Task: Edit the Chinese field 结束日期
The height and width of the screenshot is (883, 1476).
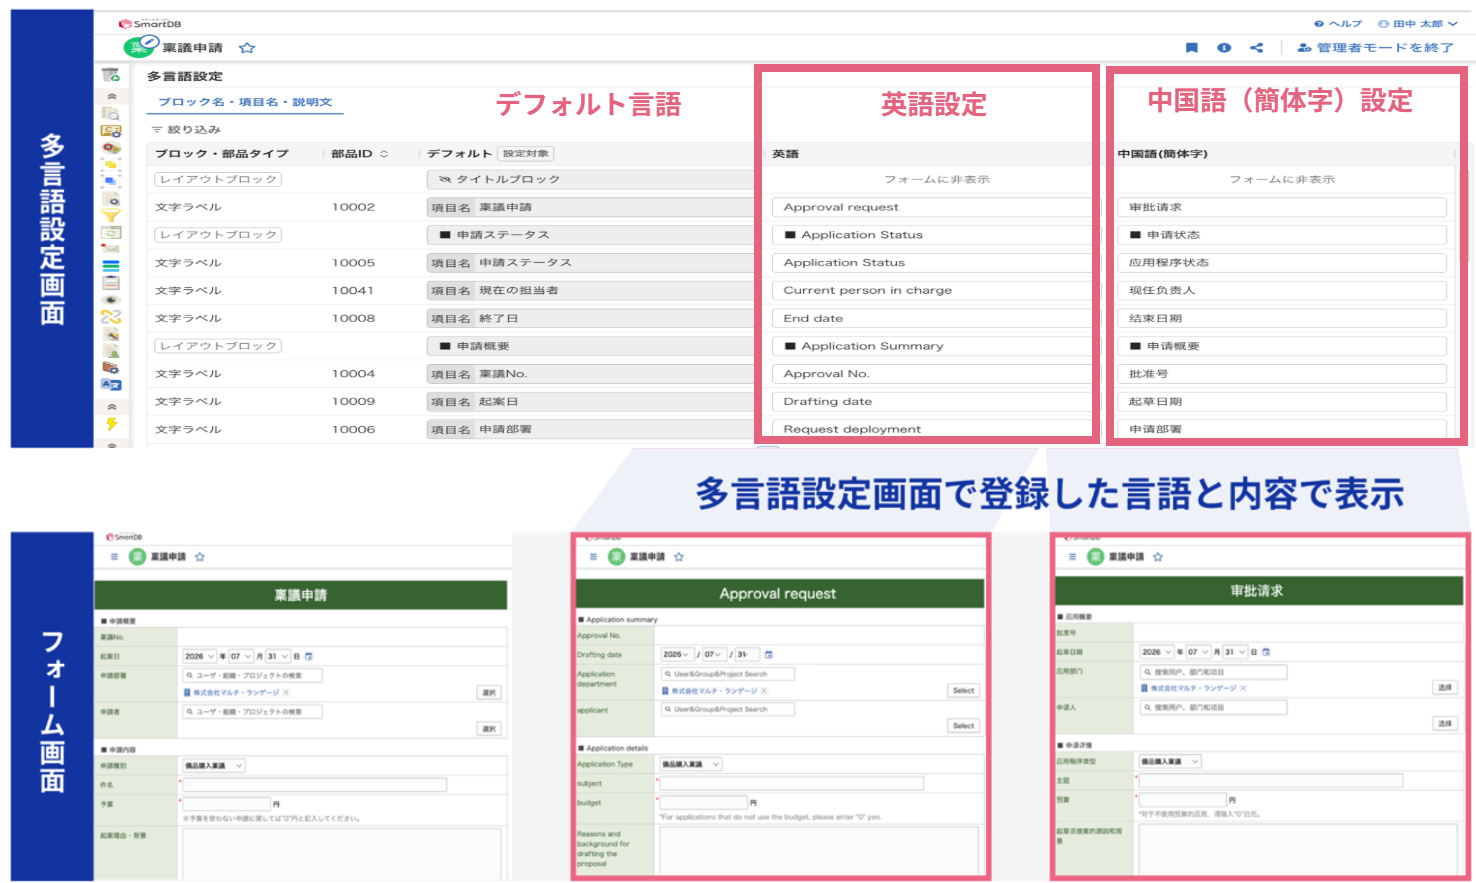Action: point(1281,318)
